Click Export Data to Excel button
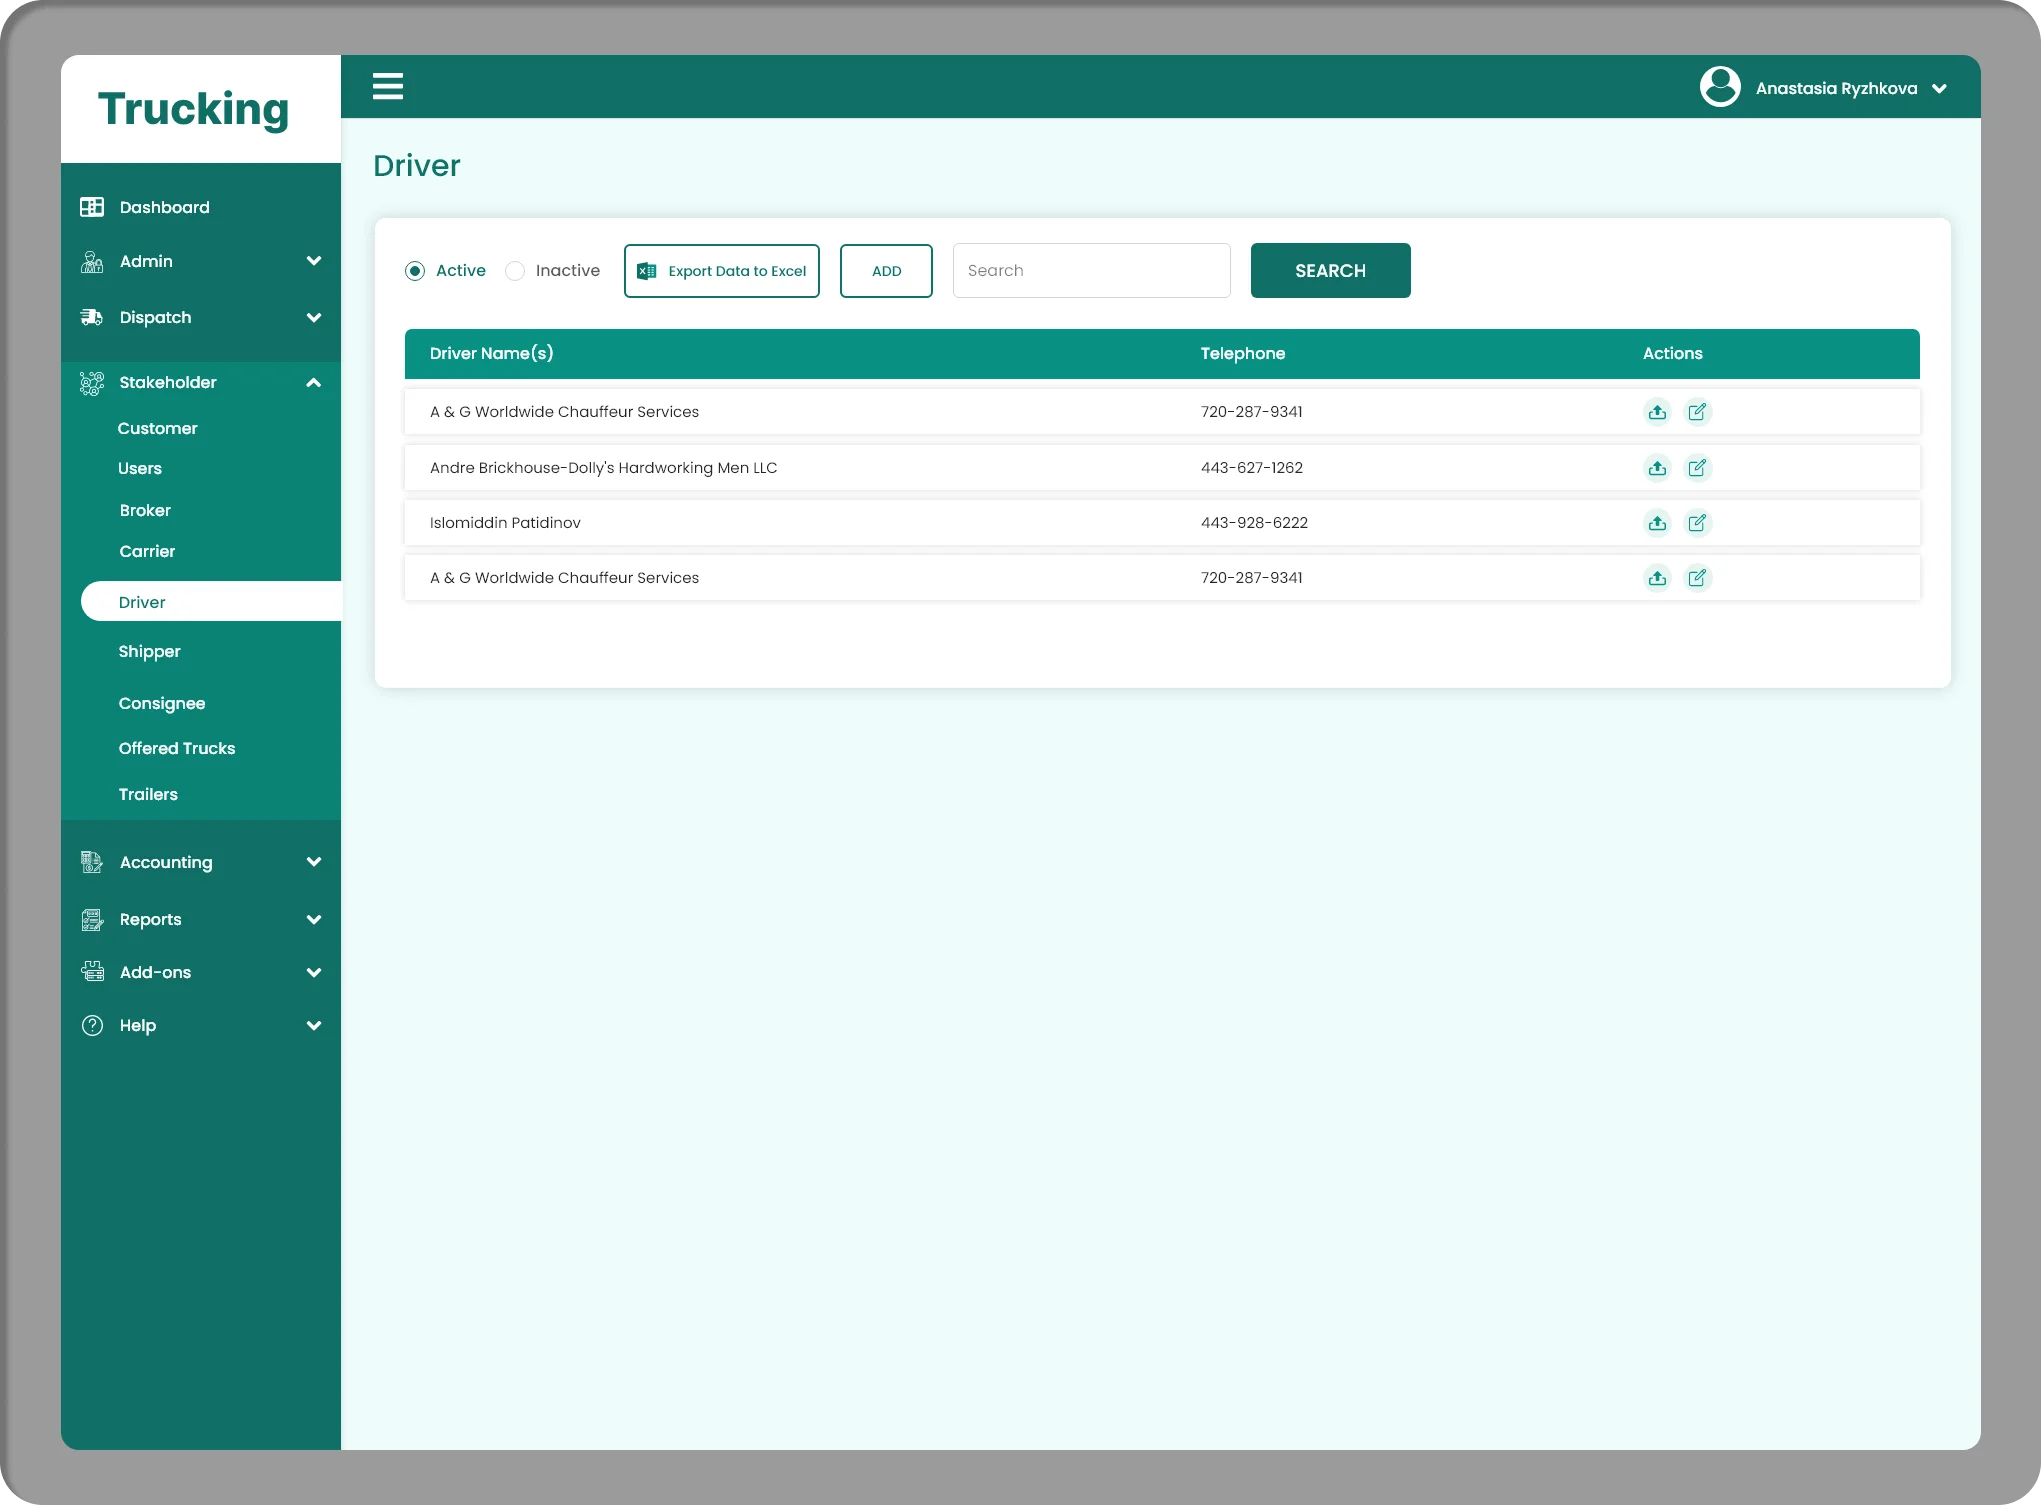The image size is (2041, 1505). (x=722, y=271)
